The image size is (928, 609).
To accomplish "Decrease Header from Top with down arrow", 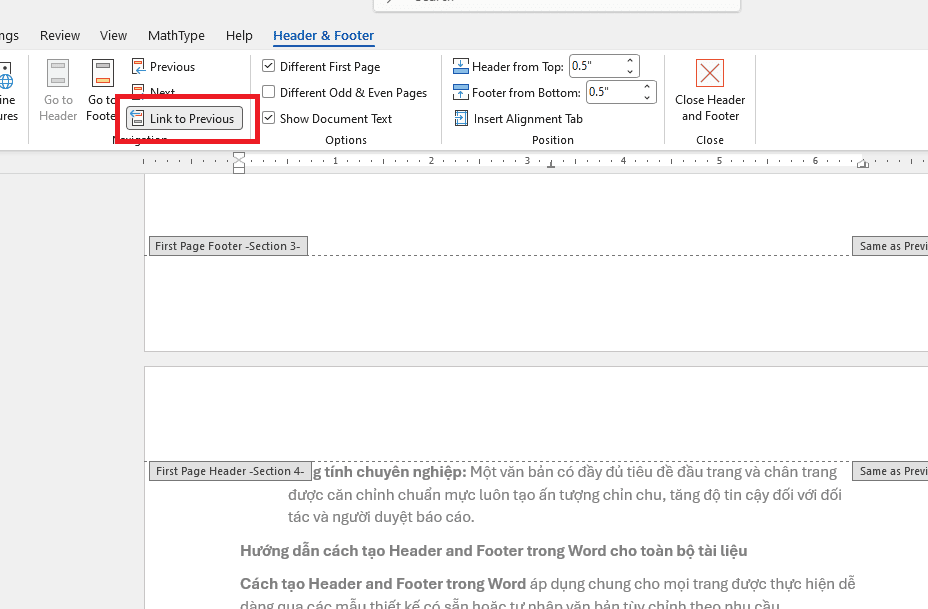I will tap(630, 72).
